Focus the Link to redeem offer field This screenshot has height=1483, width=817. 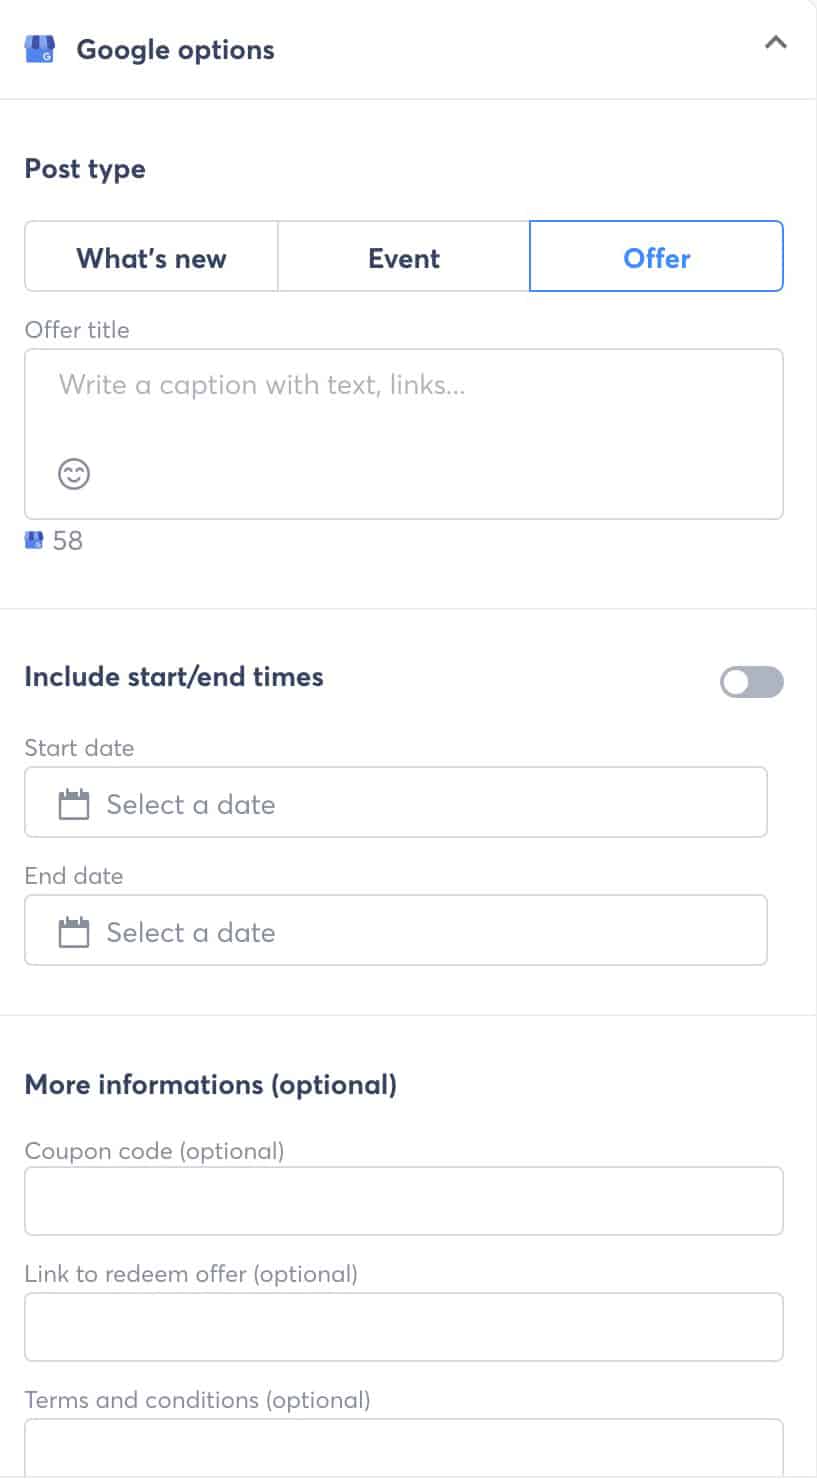[x=403, y=1327]
